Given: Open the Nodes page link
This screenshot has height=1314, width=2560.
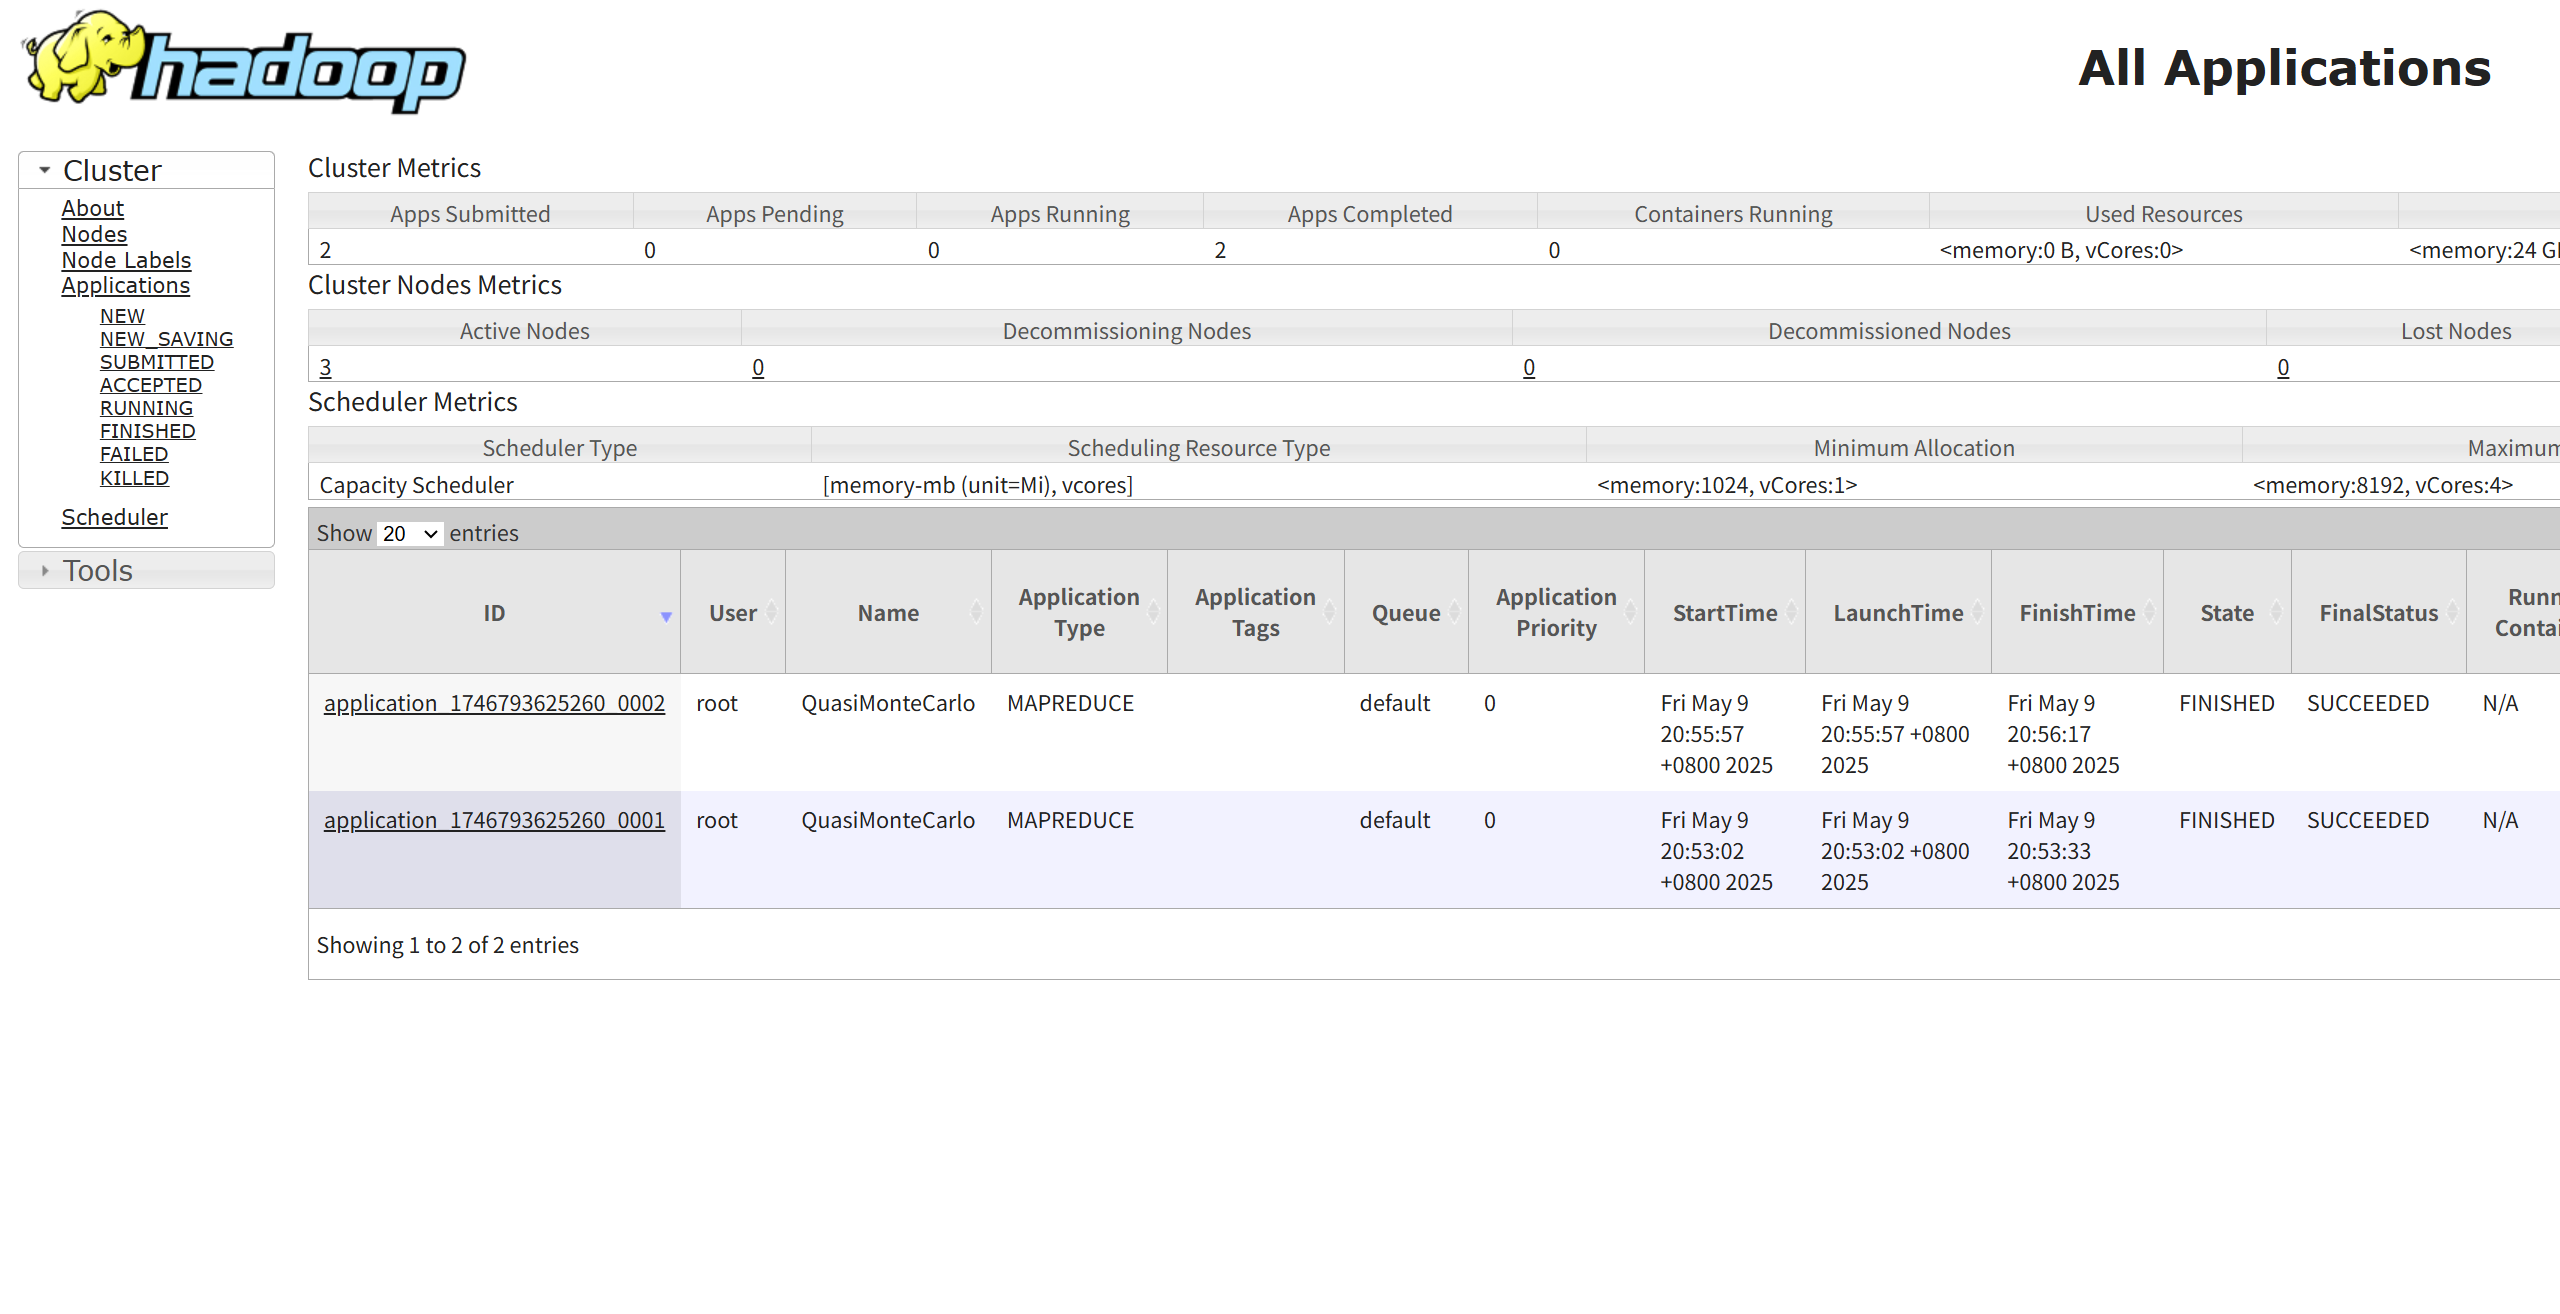Looking at the screenshot, I should 94,234.
